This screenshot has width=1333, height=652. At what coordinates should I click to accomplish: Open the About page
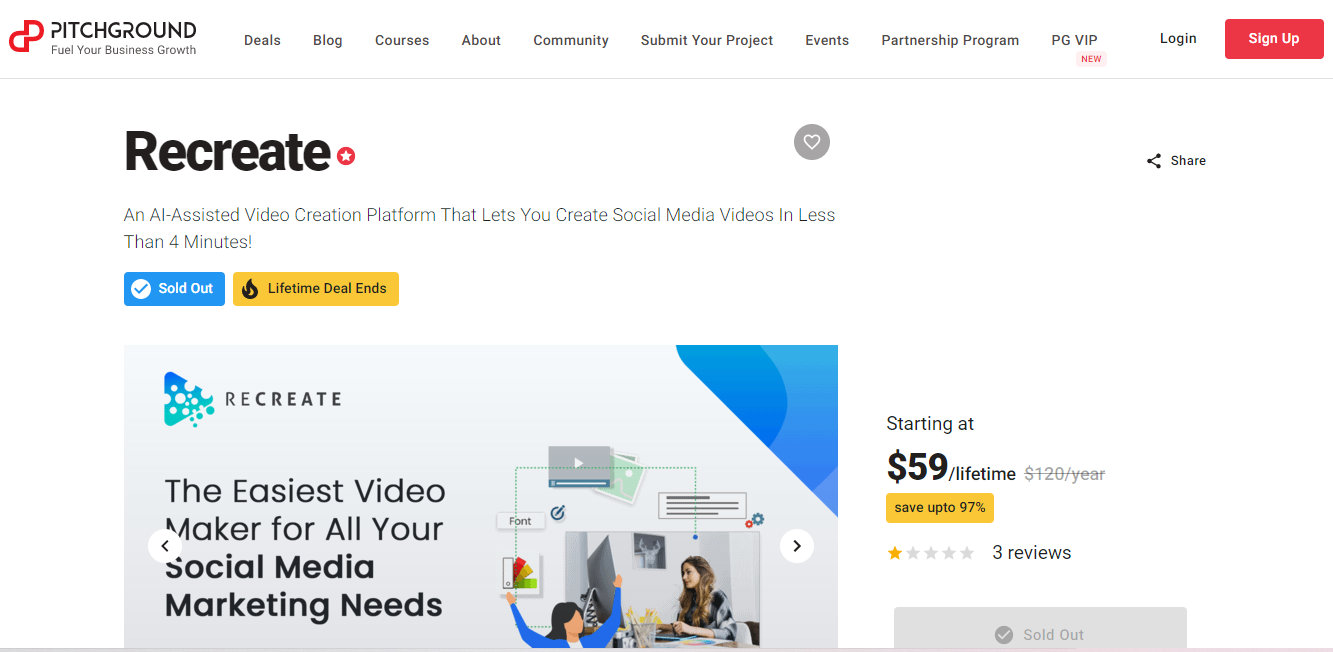(x=481, y=40)
